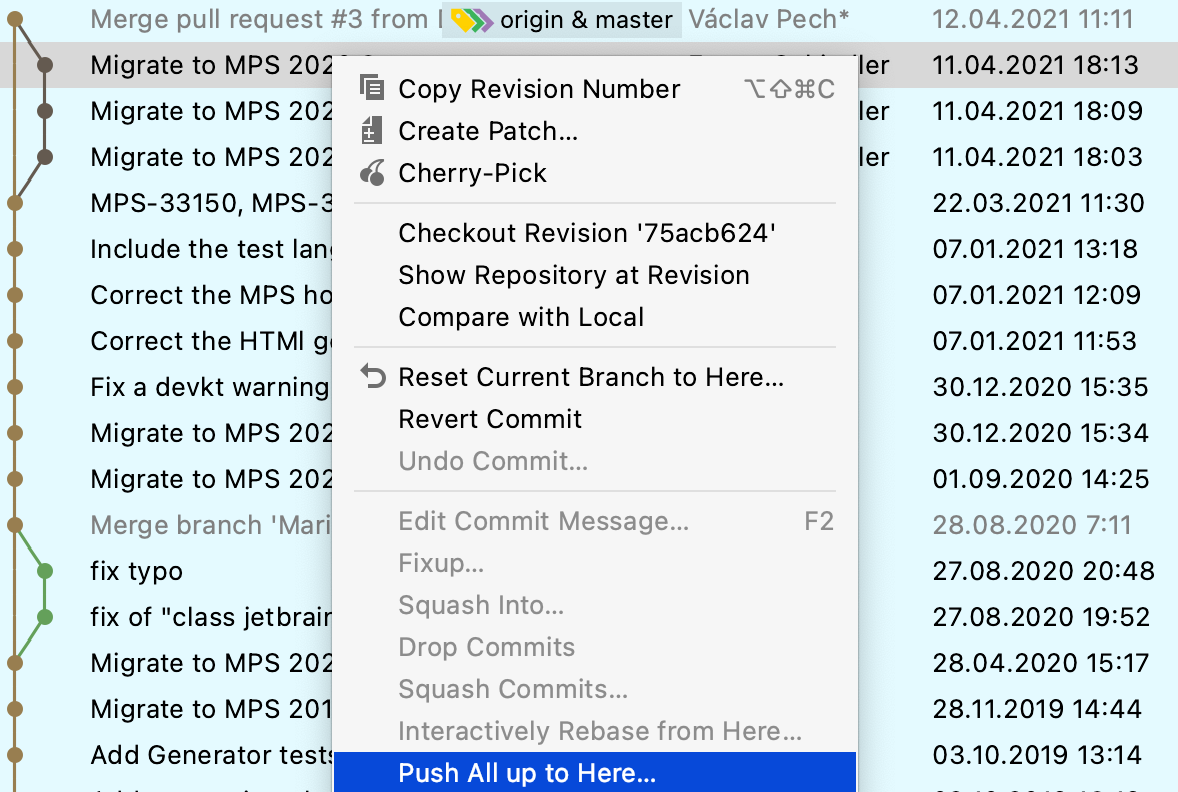Screen dimensions: 1178x792
Task: Choose Checkout Revision '75acb624'
Action: coord(587,233)
